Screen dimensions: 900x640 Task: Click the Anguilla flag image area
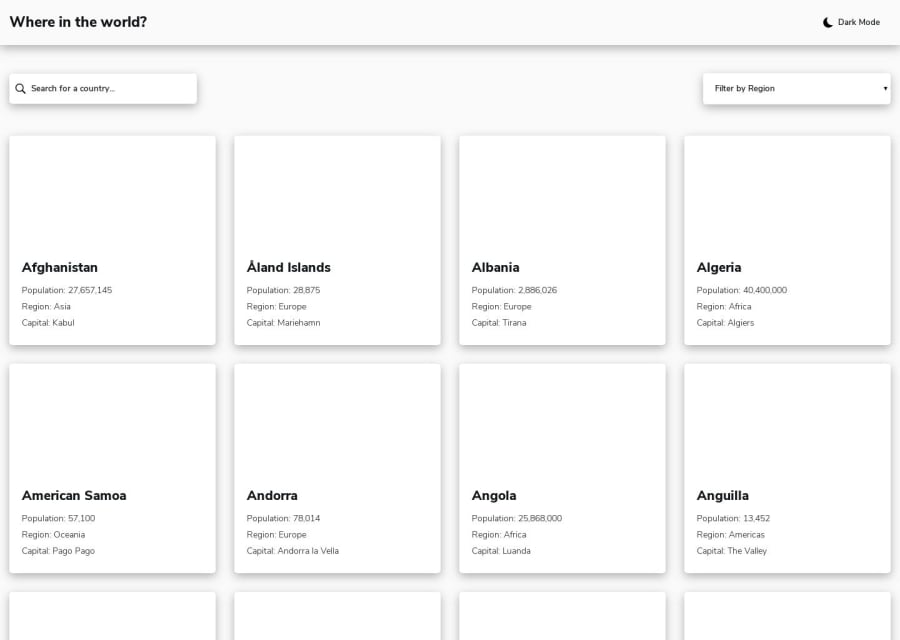pos(788,420)
